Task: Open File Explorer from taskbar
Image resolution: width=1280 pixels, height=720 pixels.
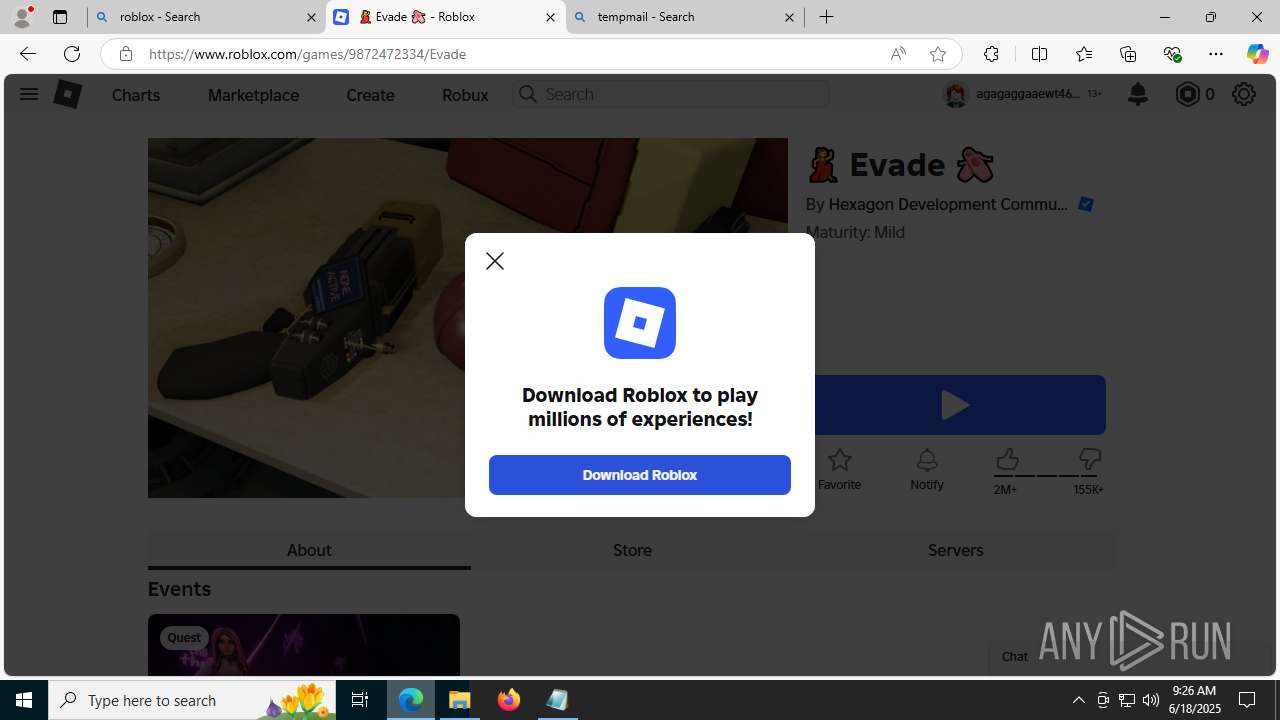Action: (460, 700)
